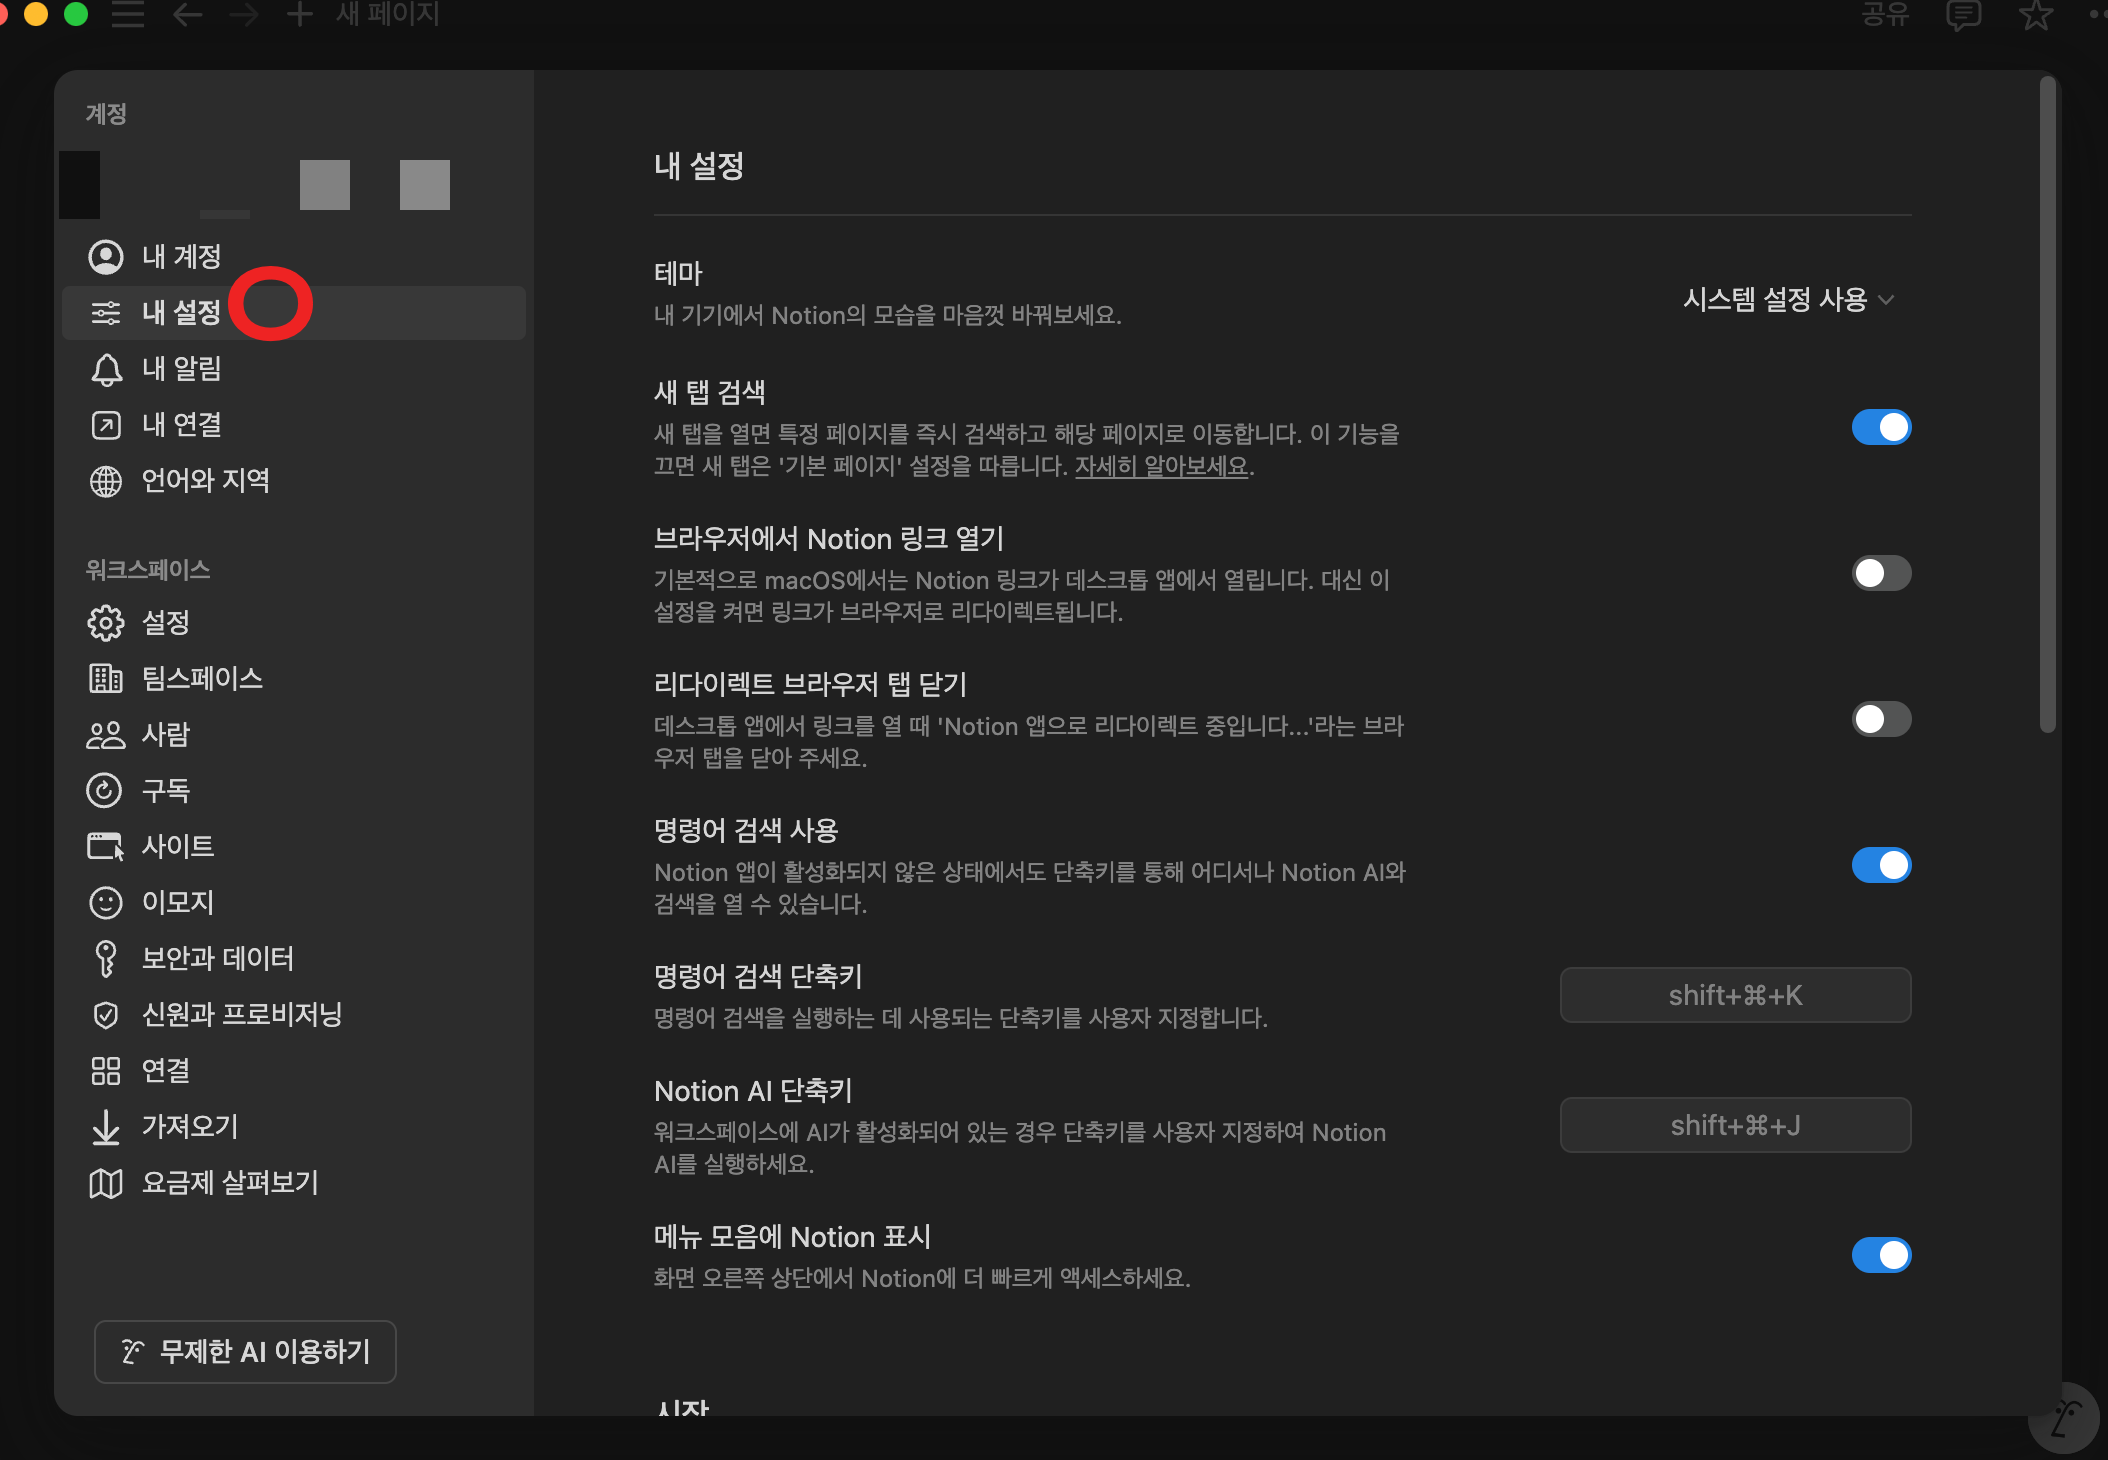Click the gear icon for workspace 설정
Image resolution: width=2108 pixels, height=1460 pixels.
[x=106, y=623]
